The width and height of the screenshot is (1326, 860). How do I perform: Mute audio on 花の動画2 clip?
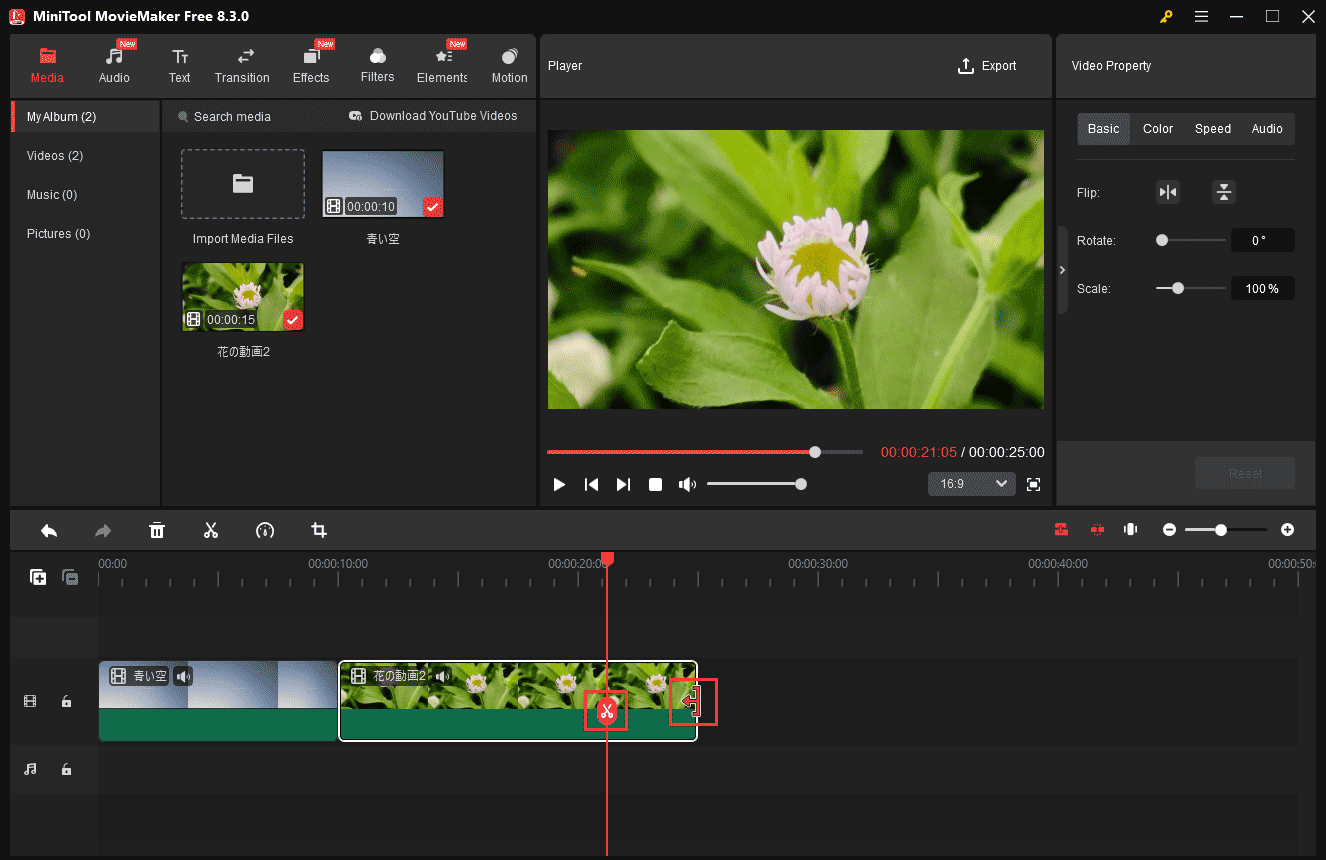[x=442, y=677]
